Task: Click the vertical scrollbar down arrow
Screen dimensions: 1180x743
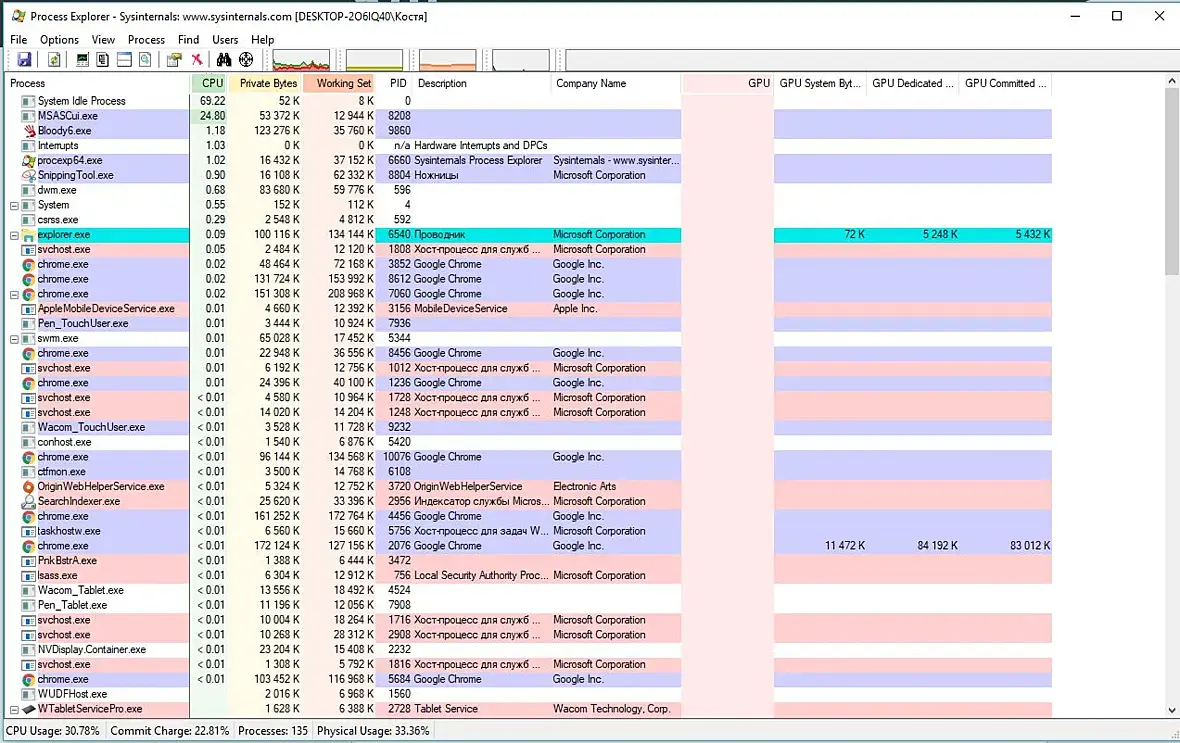Action: click(x=1172, y=710)
